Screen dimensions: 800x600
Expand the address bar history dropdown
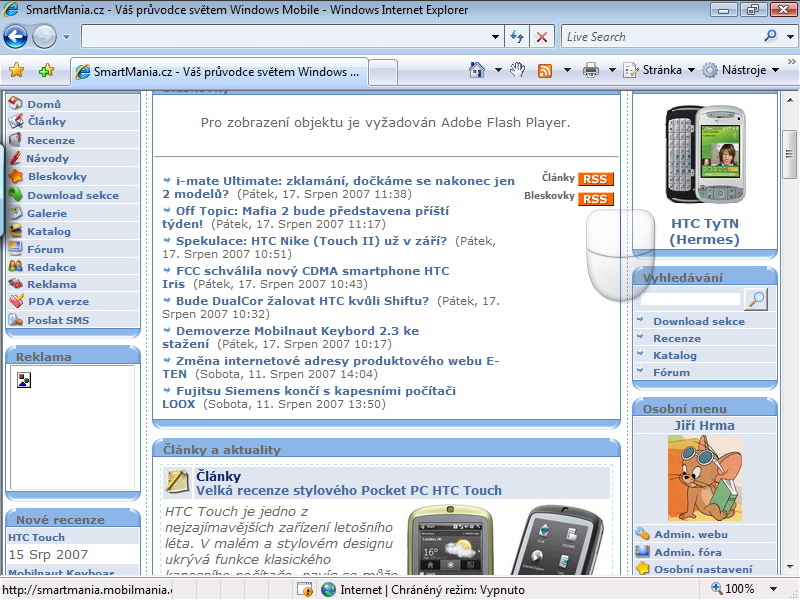pyautogui.click(x=495, y=37)
